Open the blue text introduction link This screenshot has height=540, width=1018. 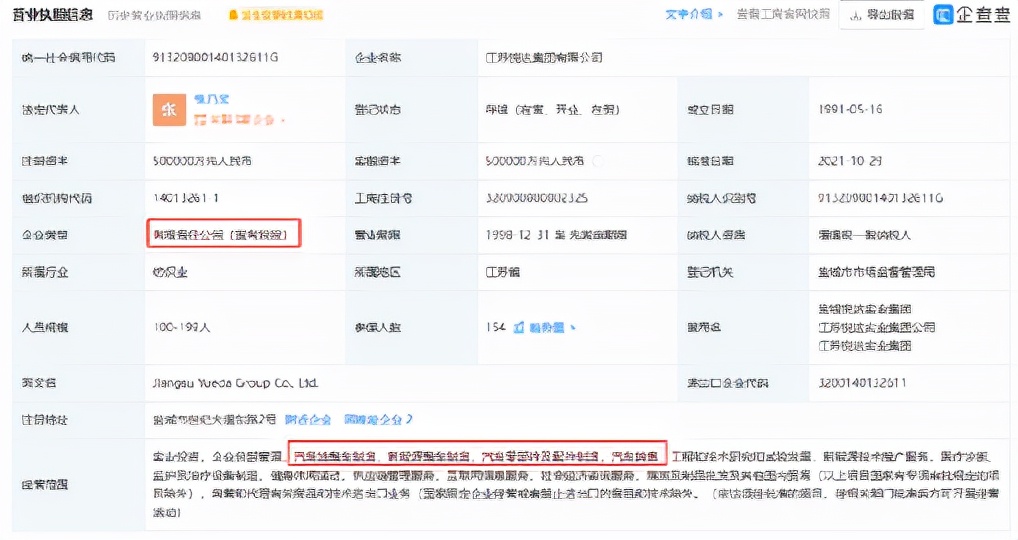pos(693,14)
